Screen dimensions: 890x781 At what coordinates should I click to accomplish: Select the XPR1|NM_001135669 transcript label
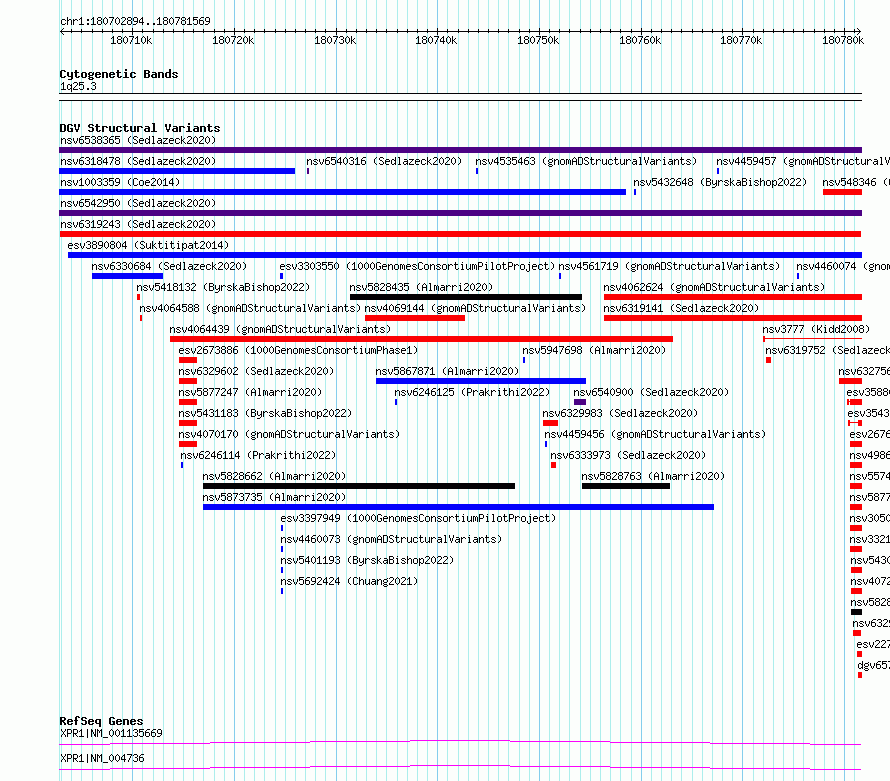click(x=111, y=733)
